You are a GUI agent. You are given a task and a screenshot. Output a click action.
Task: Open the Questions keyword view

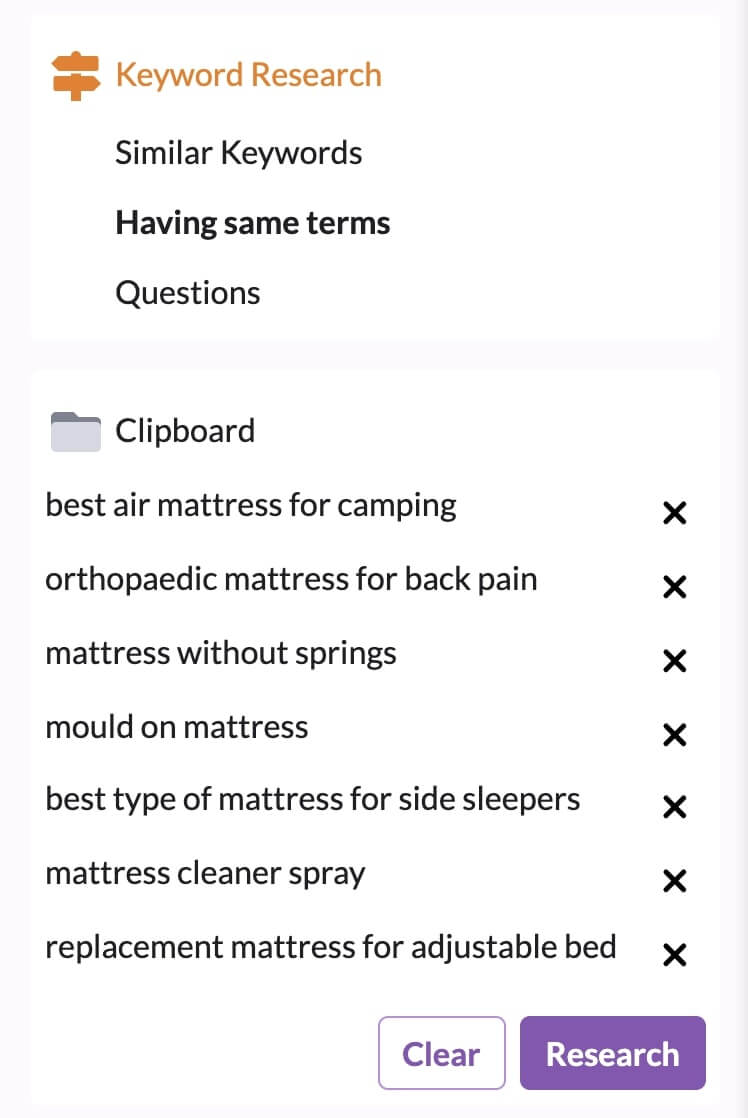click(x=187, y=292)
